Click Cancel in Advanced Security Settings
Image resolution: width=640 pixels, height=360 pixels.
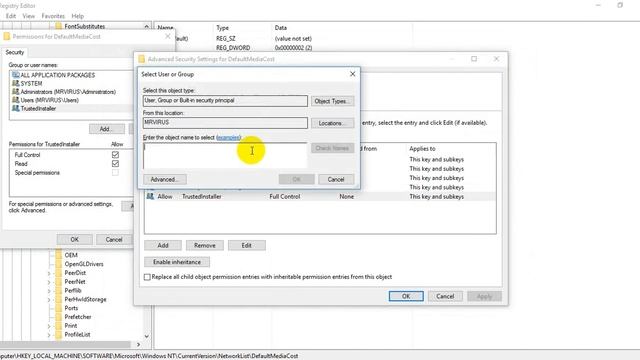coord(445,296)
